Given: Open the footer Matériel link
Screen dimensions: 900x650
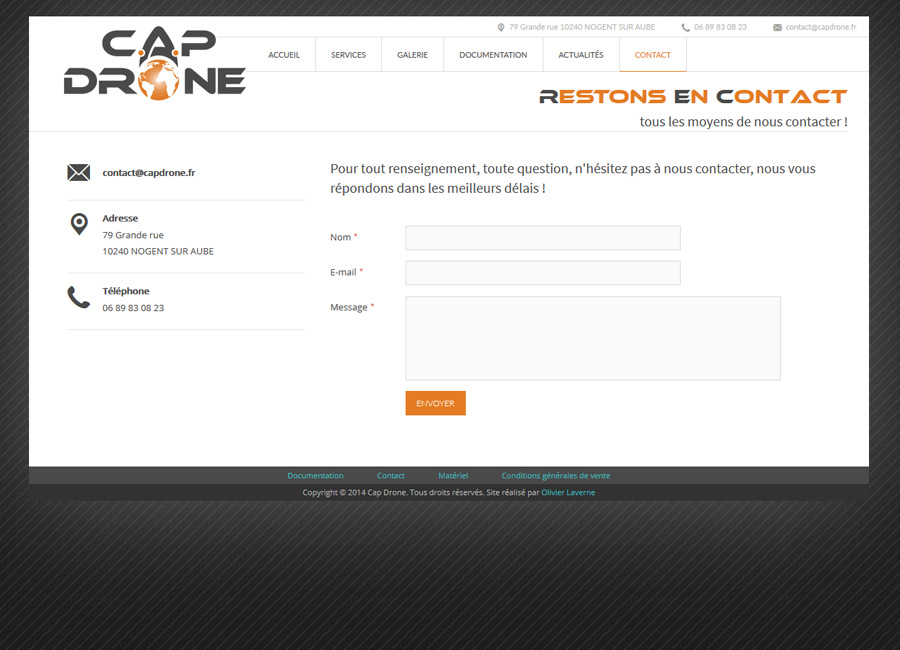Looking at the screenshot, I should (453, 476).
